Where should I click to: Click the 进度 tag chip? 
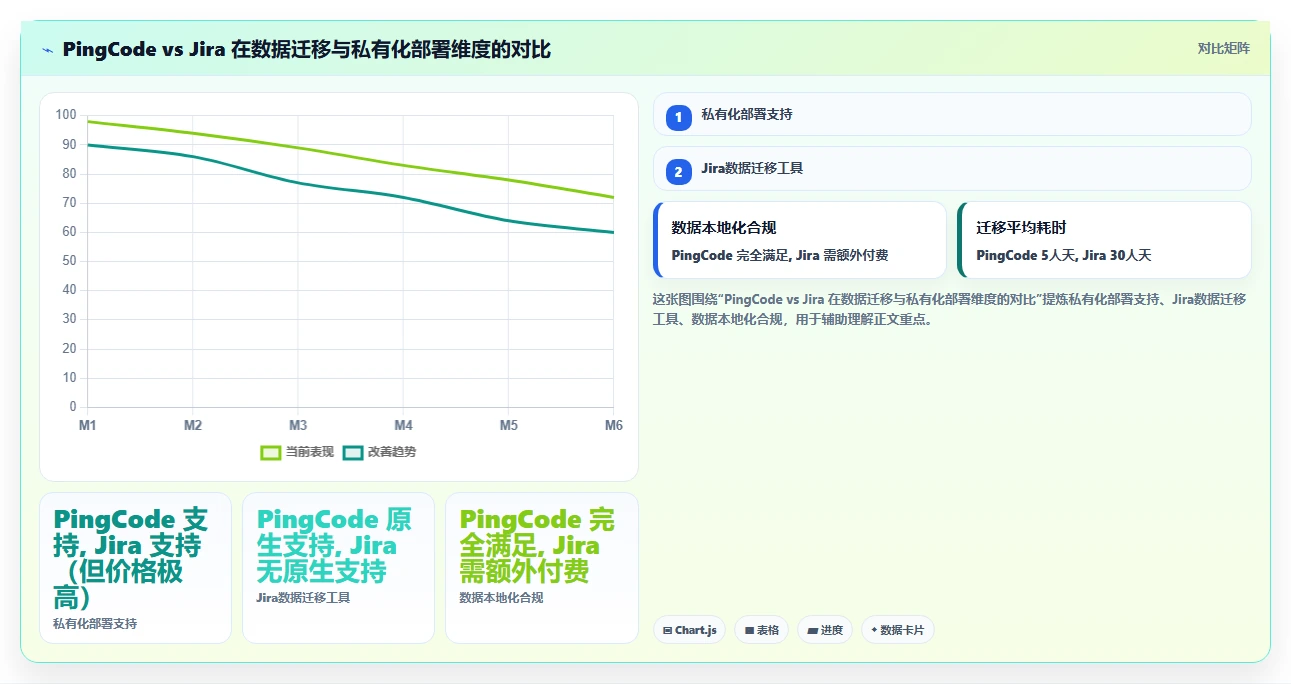(x=824, y=630)
